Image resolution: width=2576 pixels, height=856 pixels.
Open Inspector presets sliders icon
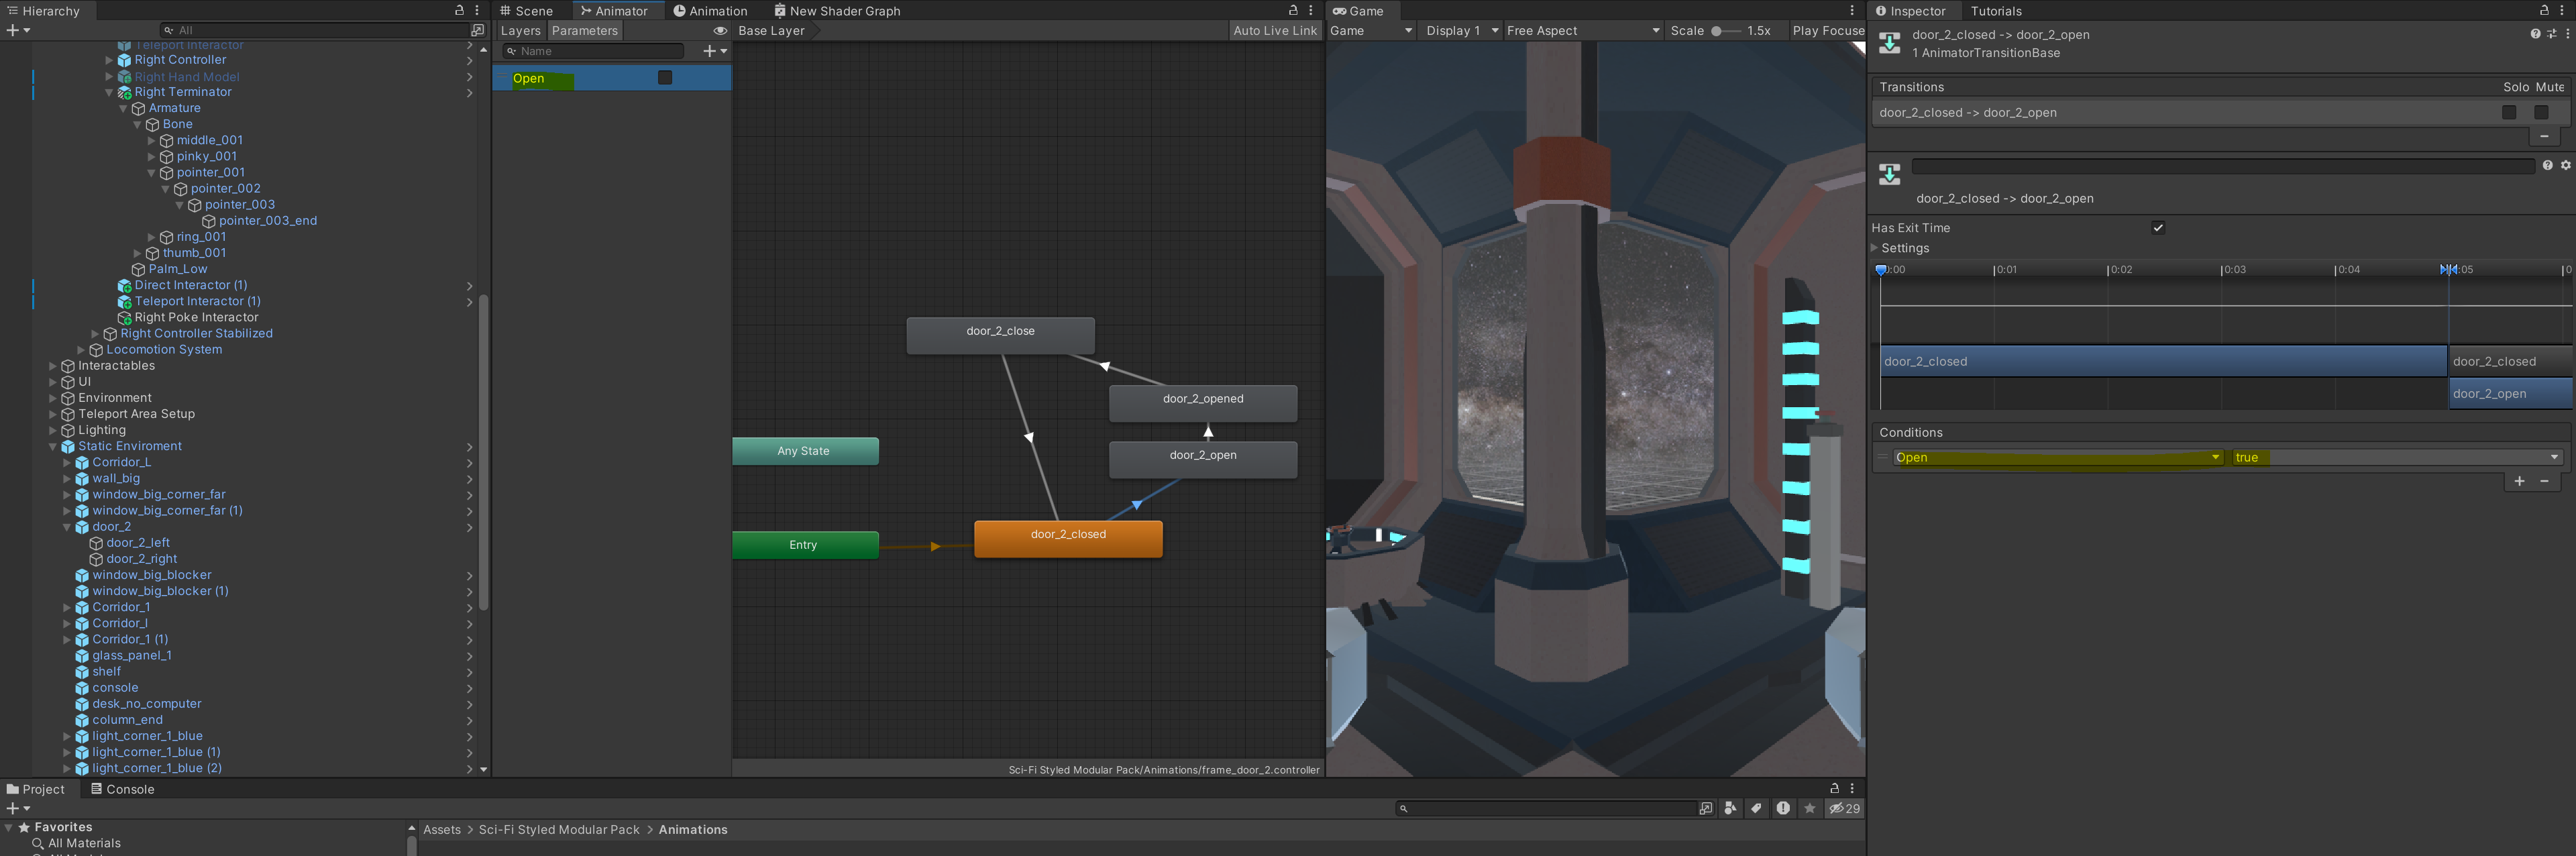point(2551,34)
